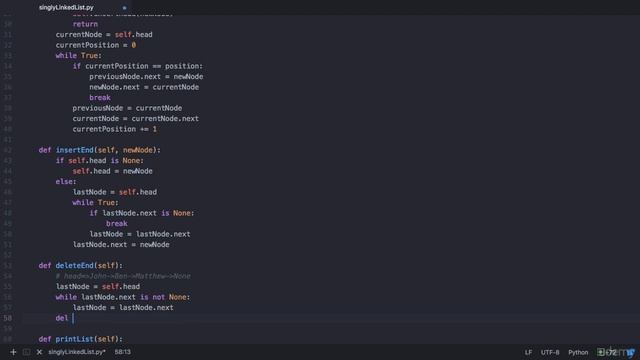
Task: Click the 'if lastNode.next is None:' line
Action: [142, 213]
